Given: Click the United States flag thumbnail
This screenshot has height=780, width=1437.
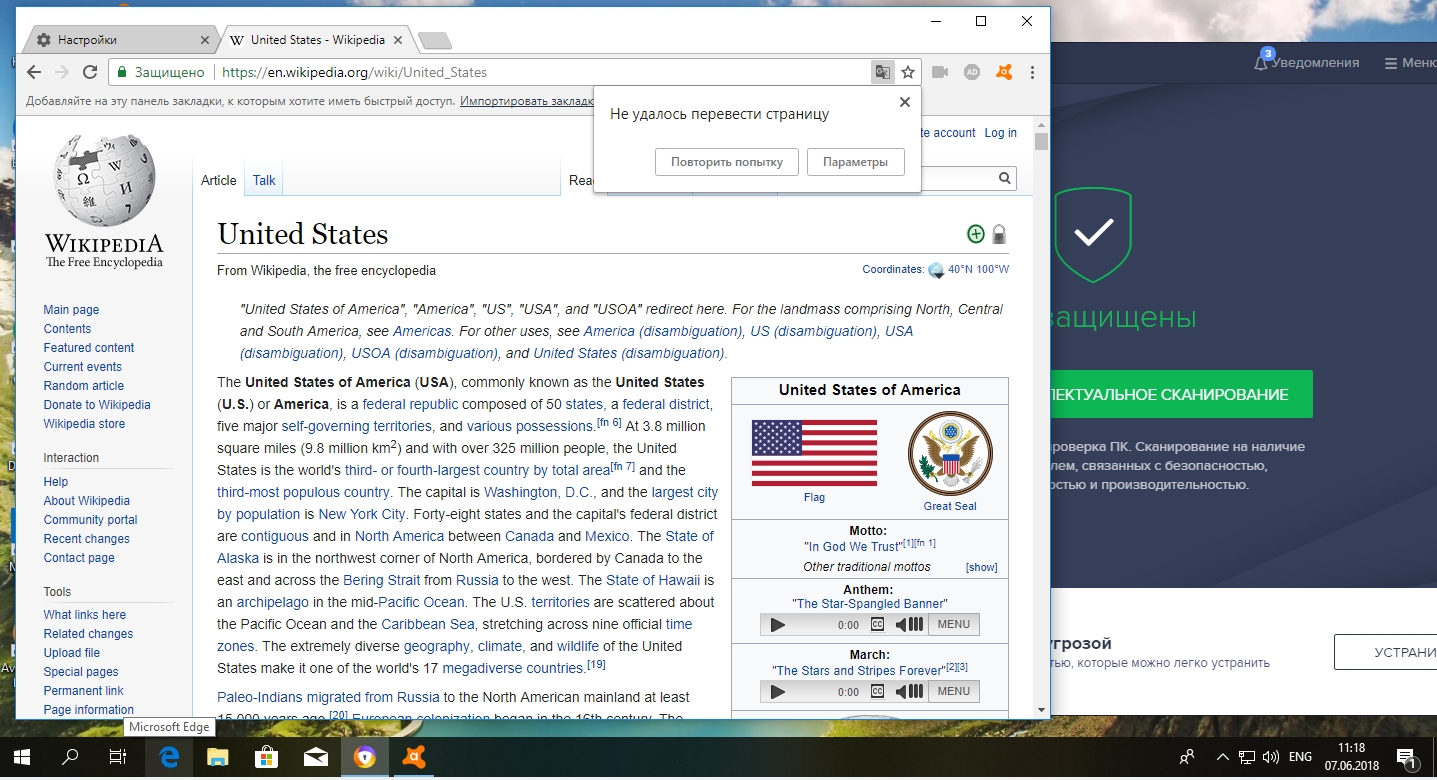Looking at the screenshot, I should (814, 453).
